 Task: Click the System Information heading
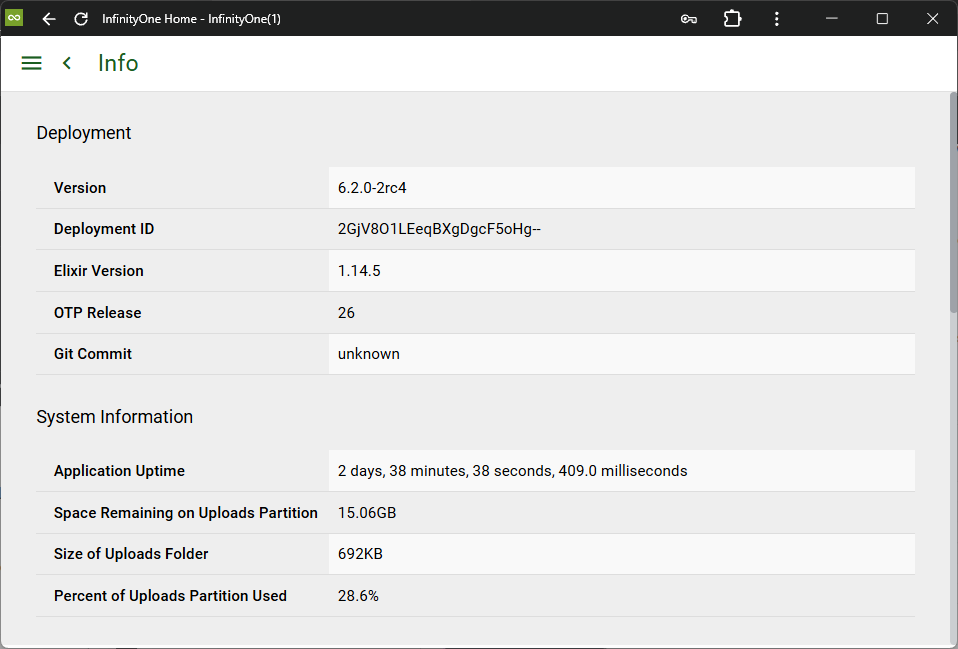tap(114, 417)
